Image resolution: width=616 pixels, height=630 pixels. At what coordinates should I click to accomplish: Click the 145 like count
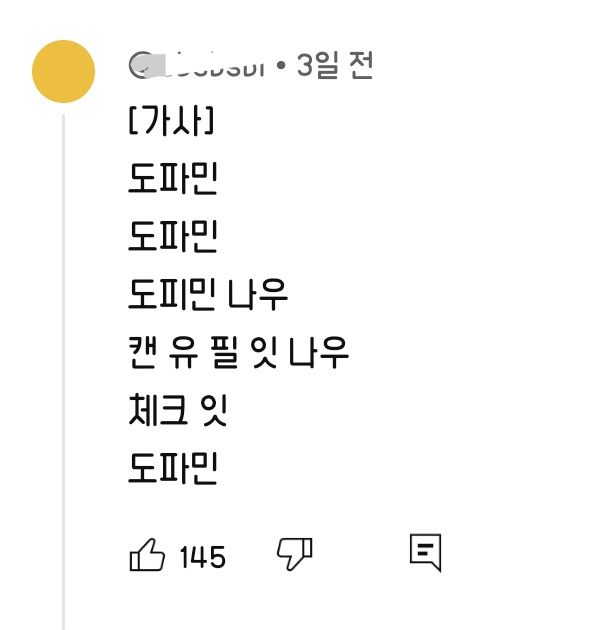(203, 557)
